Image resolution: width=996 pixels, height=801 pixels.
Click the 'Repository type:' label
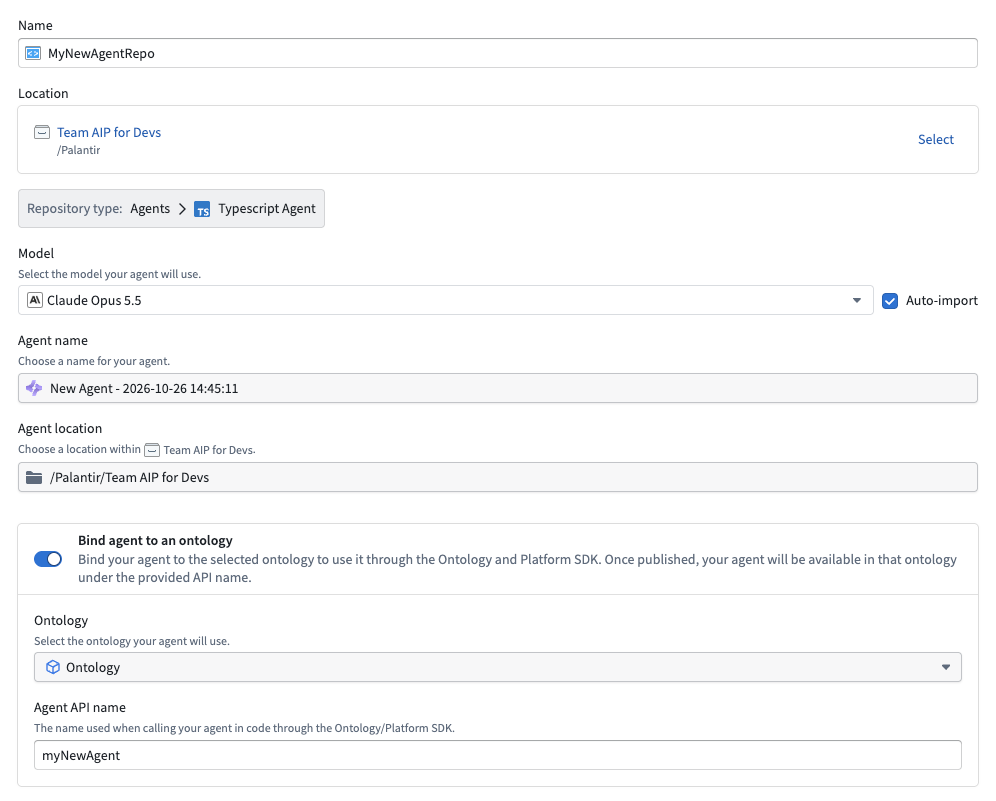click(74, 208)
